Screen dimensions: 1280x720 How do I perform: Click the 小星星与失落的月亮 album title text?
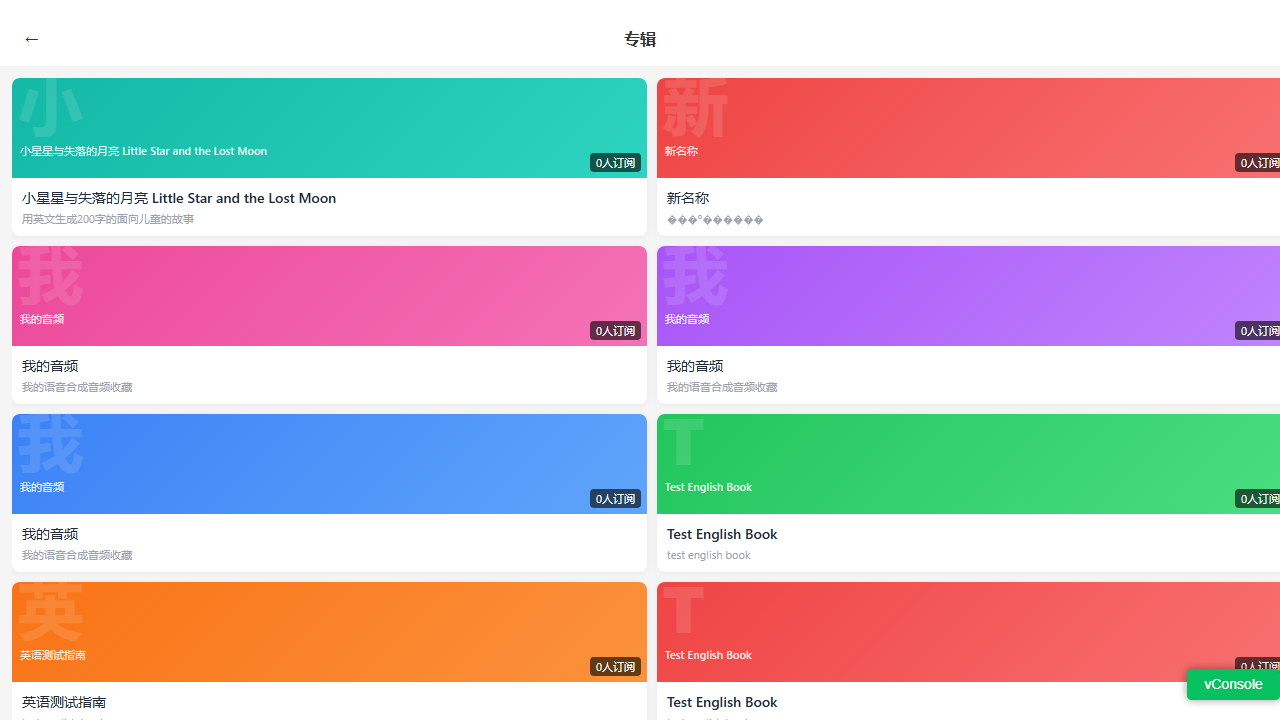pyautogui.click(x=179, y=198)
